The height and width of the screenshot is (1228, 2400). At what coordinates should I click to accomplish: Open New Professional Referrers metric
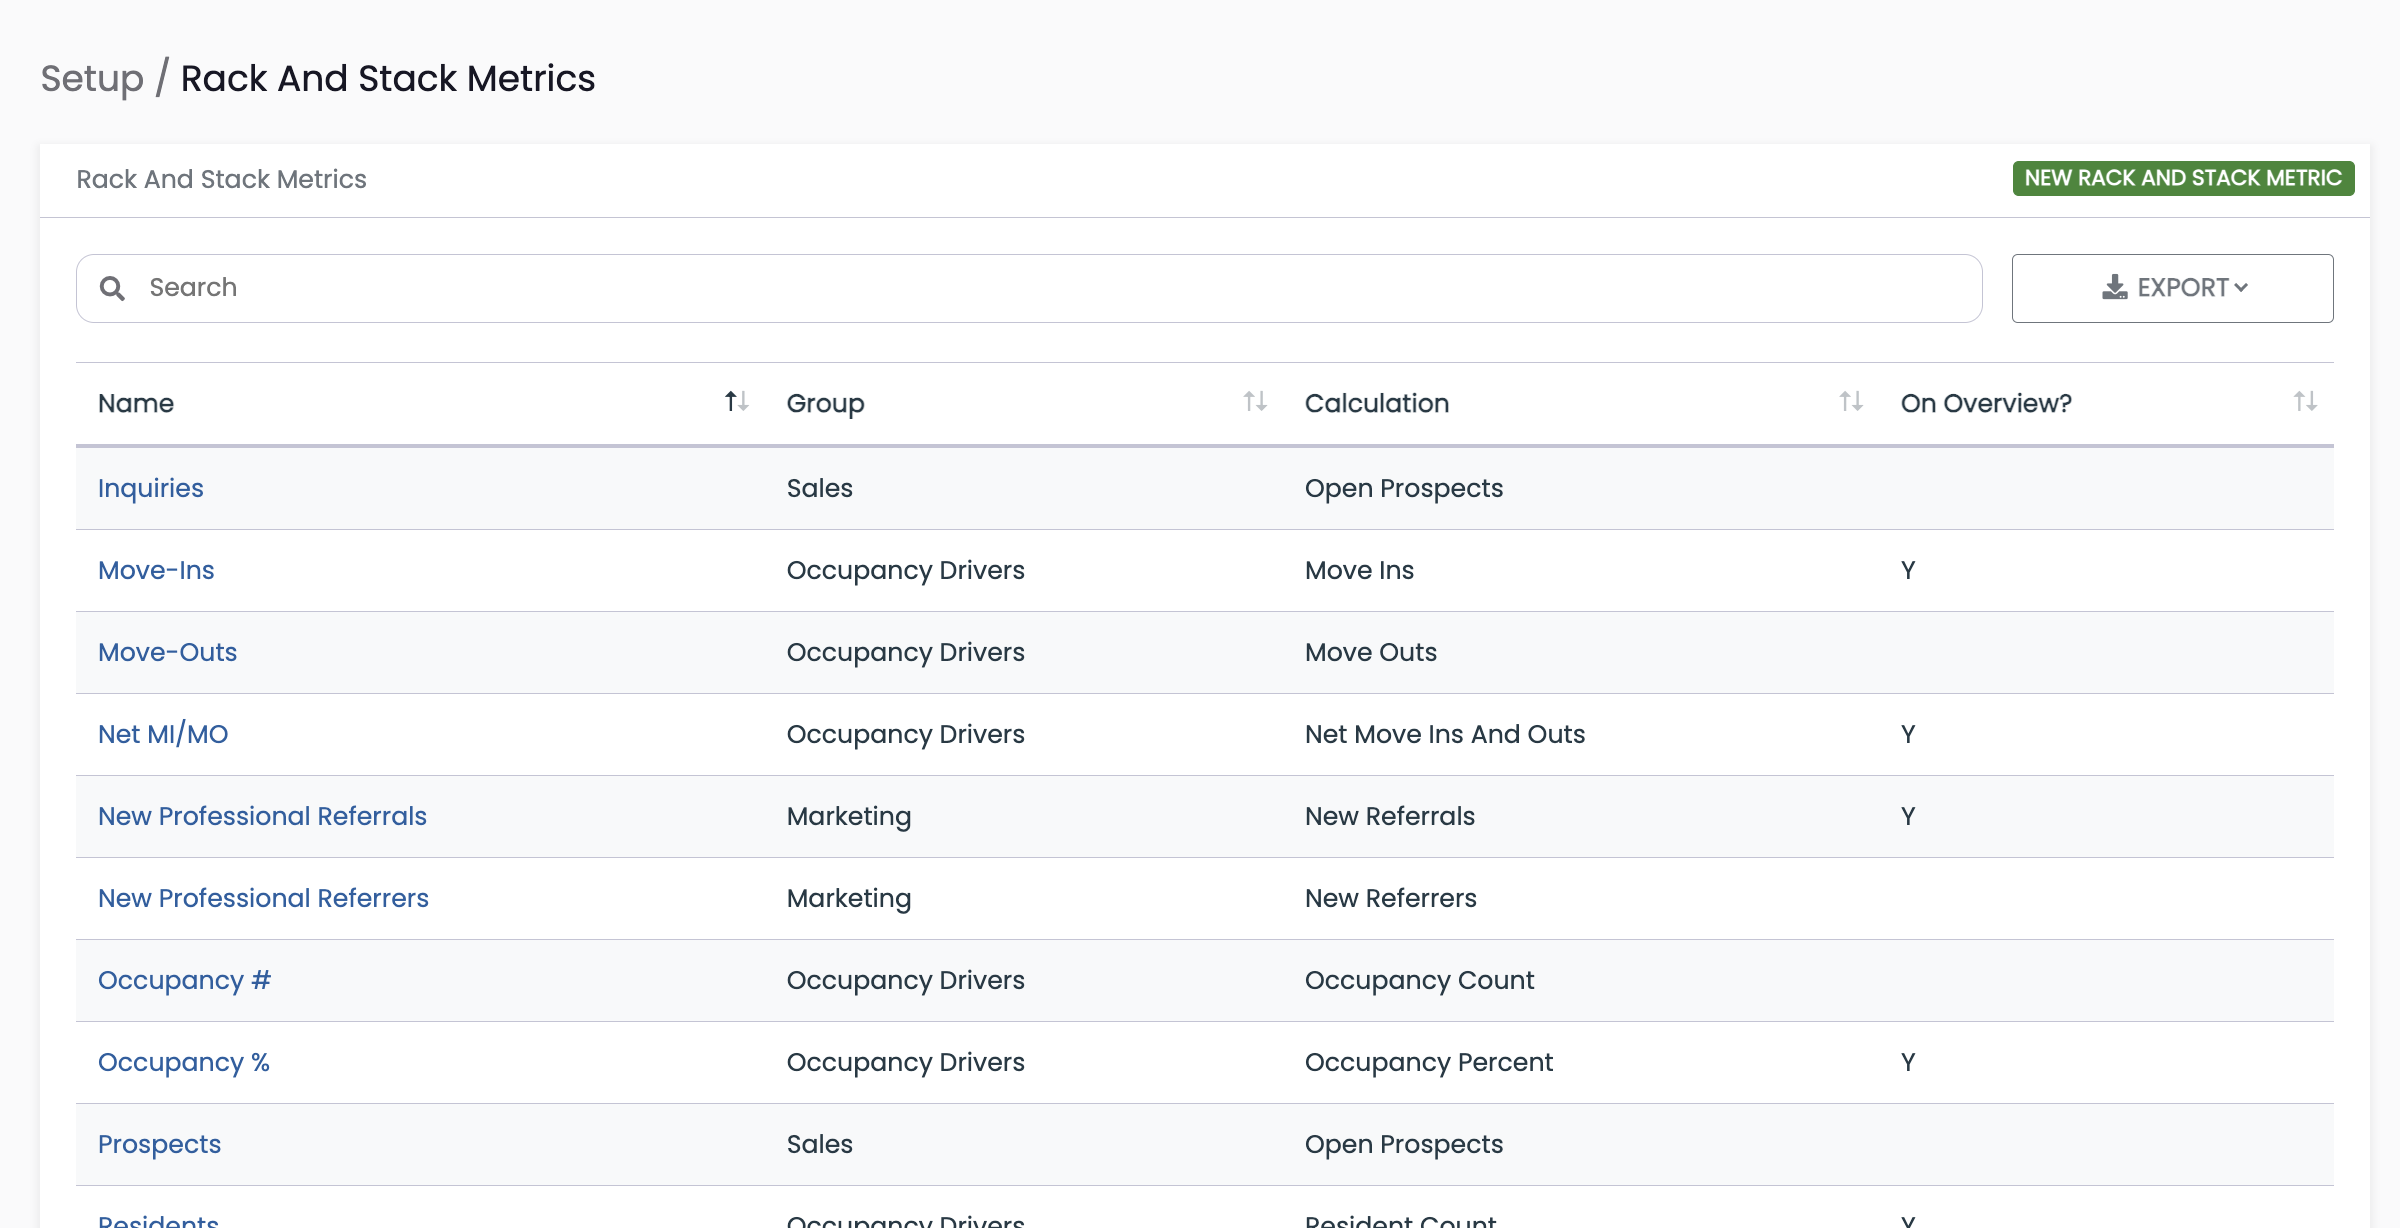[263, 898]
